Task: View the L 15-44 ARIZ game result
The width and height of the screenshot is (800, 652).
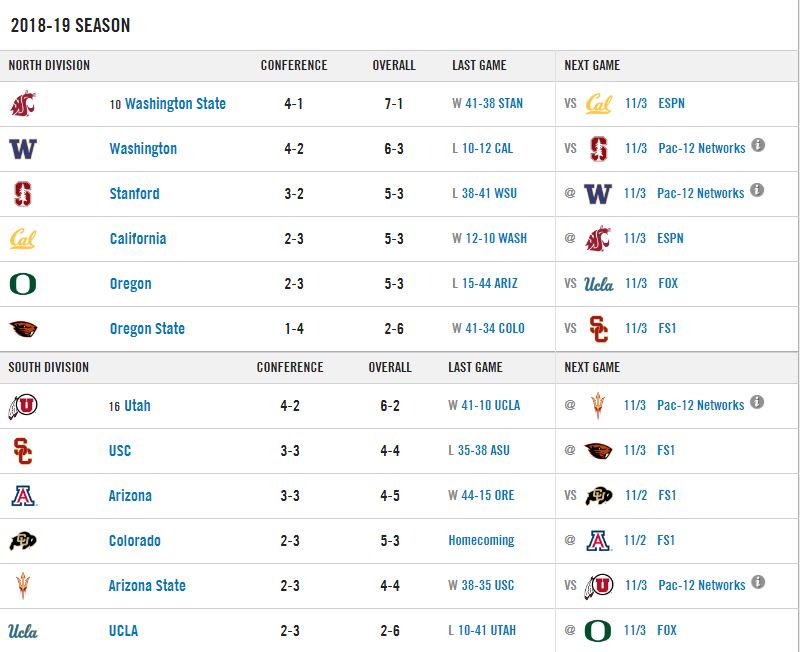Action: click(485, 284)
